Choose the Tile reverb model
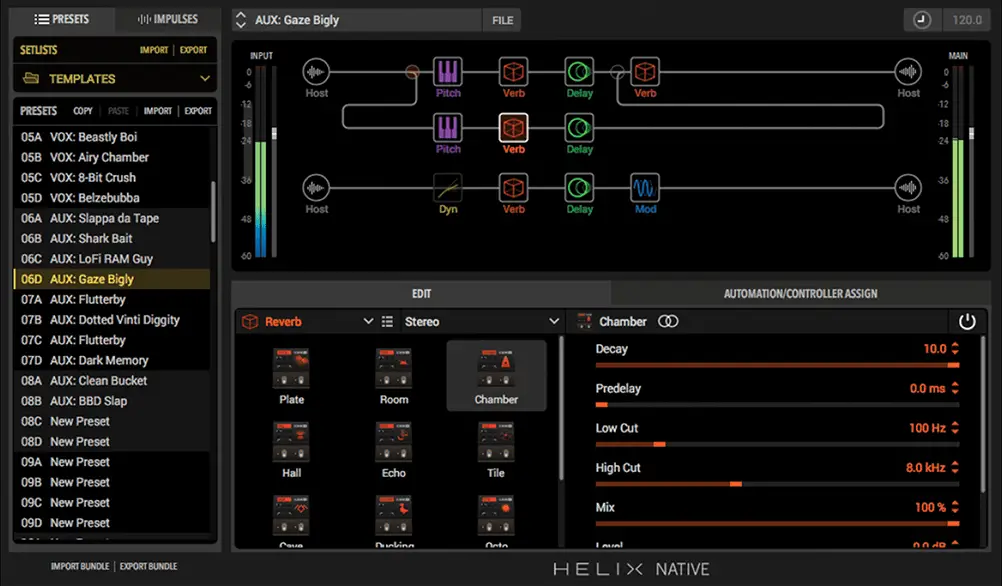Screen dimensions: 1002x586 tap(496, 449)
